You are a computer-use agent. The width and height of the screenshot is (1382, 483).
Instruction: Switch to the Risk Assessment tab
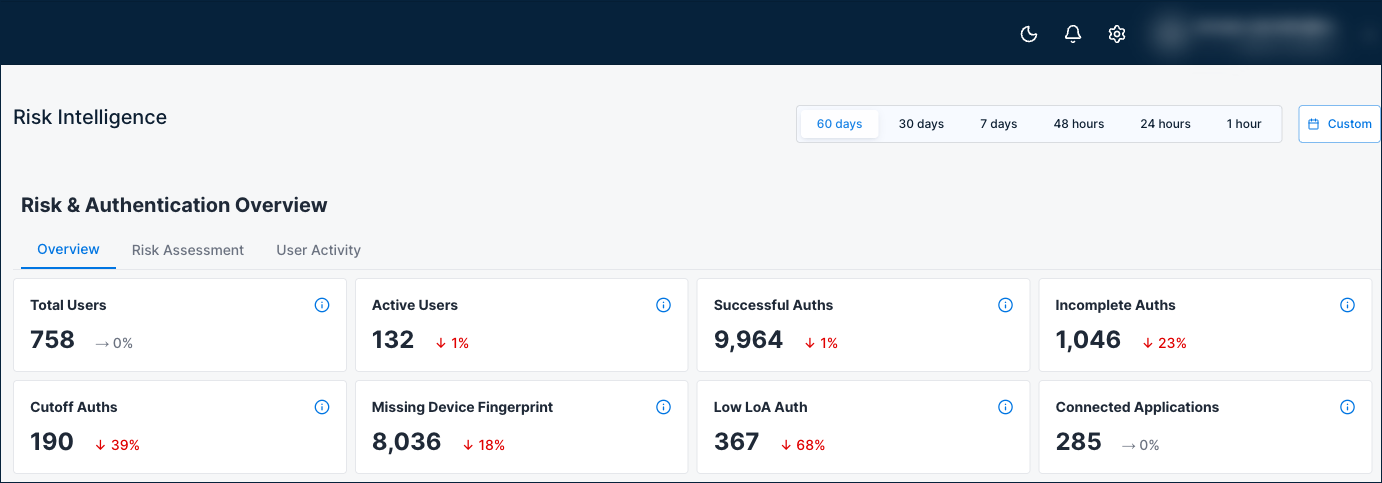[x=188, y=250]
